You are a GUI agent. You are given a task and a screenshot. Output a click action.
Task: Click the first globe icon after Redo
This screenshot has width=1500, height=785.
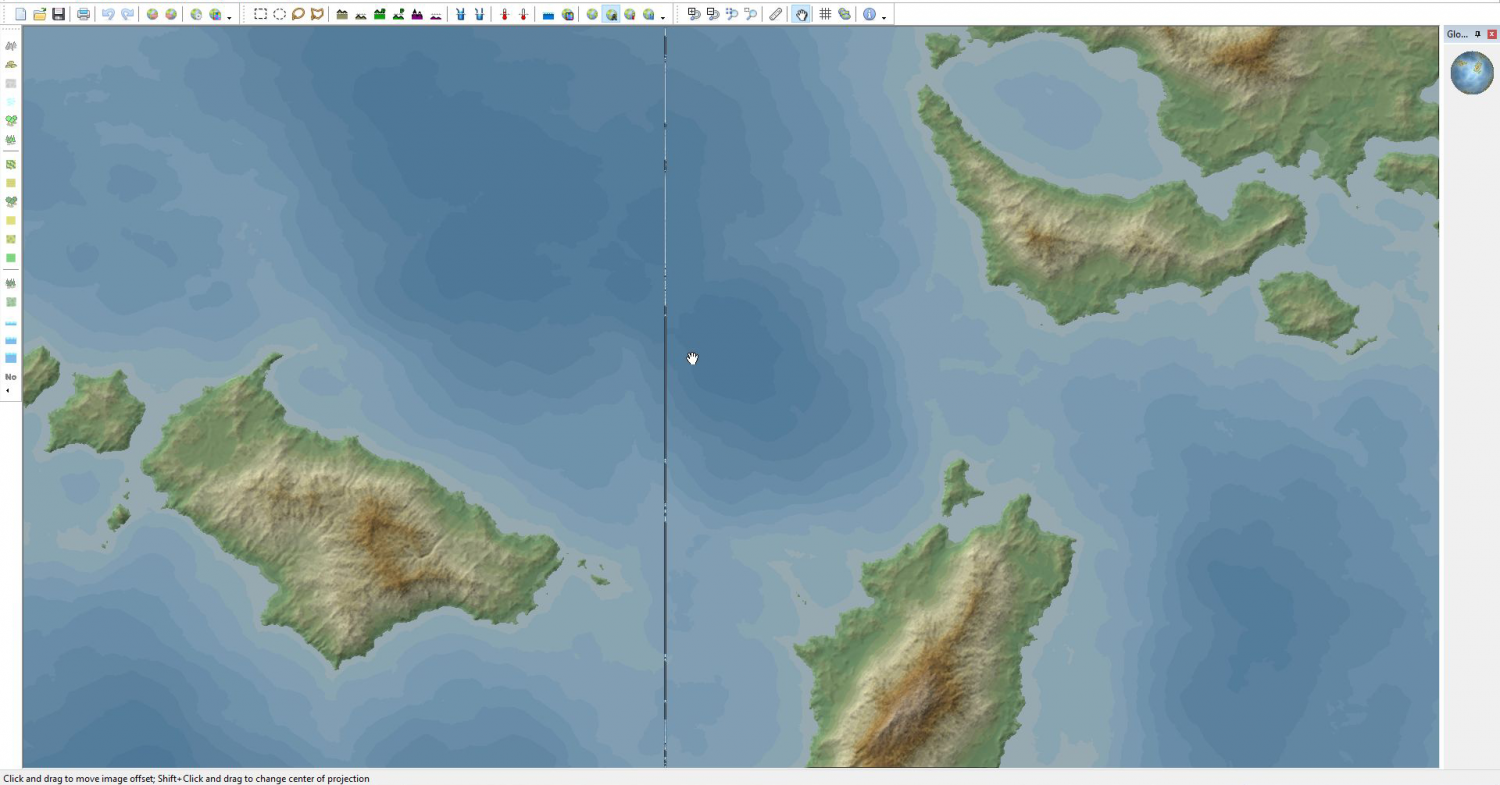coord(152,14)
